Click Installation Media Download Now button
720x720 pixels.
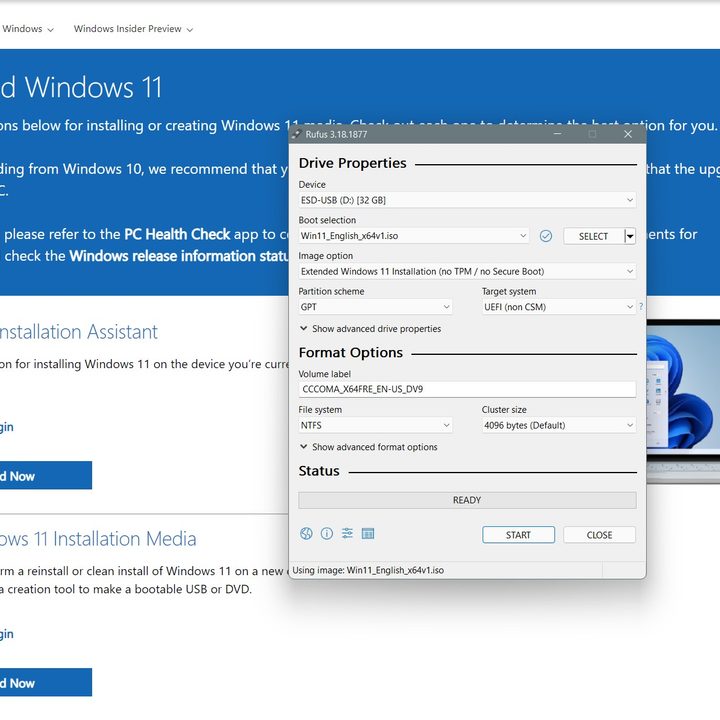tap(46, 683)
